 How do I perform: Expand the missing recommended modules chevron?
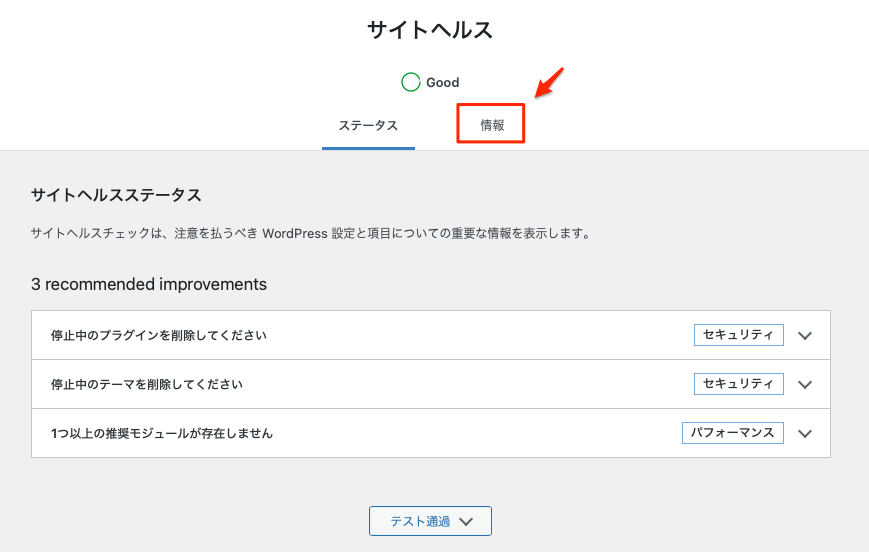[806, 434]
